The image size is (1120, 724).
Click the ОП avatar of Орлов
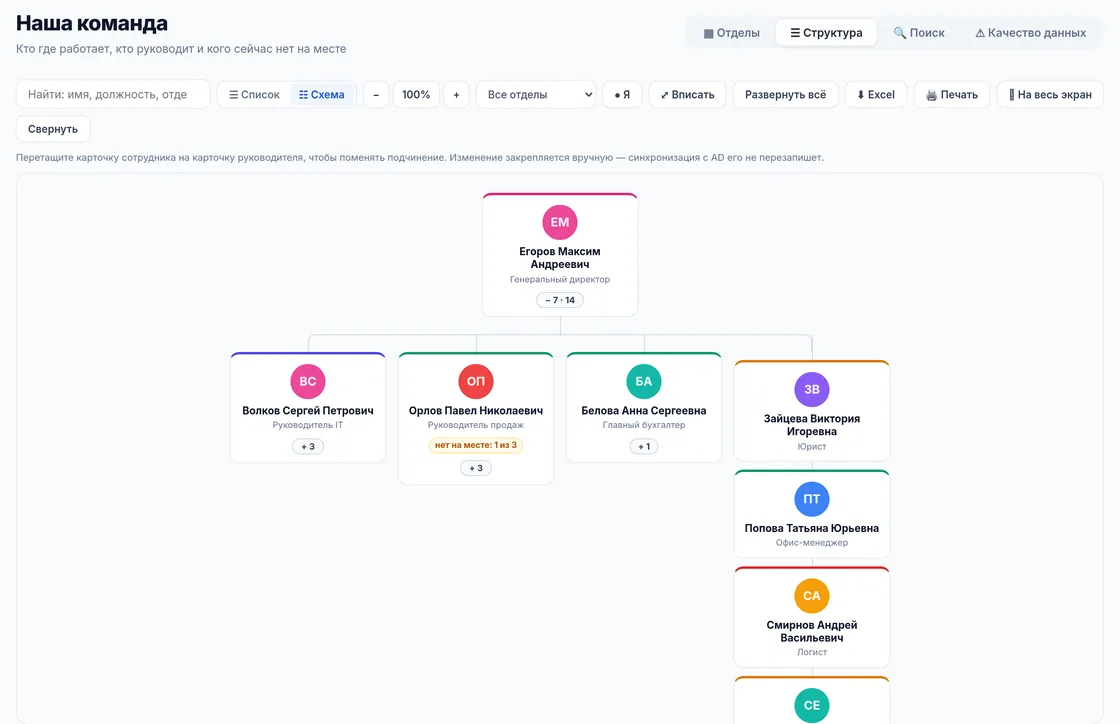click(x=476, y=381)
